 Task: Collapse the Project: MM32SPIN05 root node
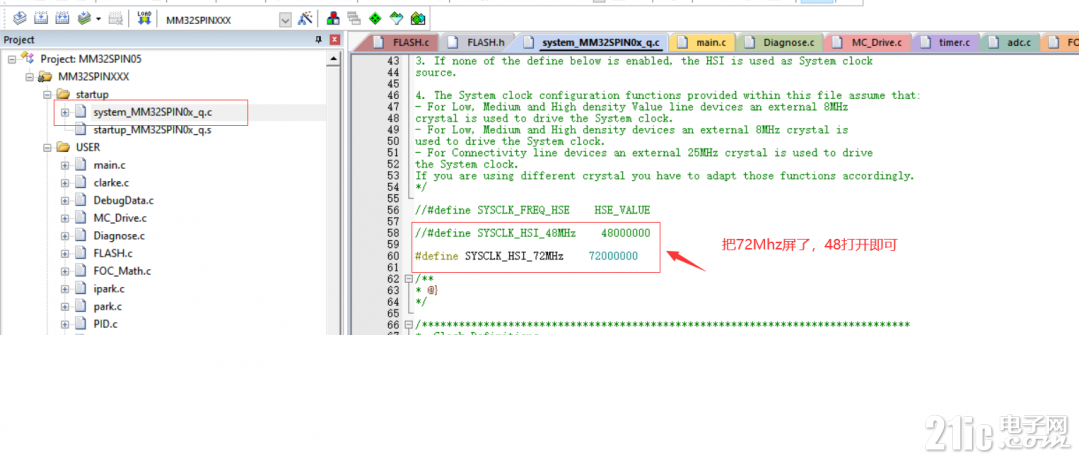click(x=12, y=59)
